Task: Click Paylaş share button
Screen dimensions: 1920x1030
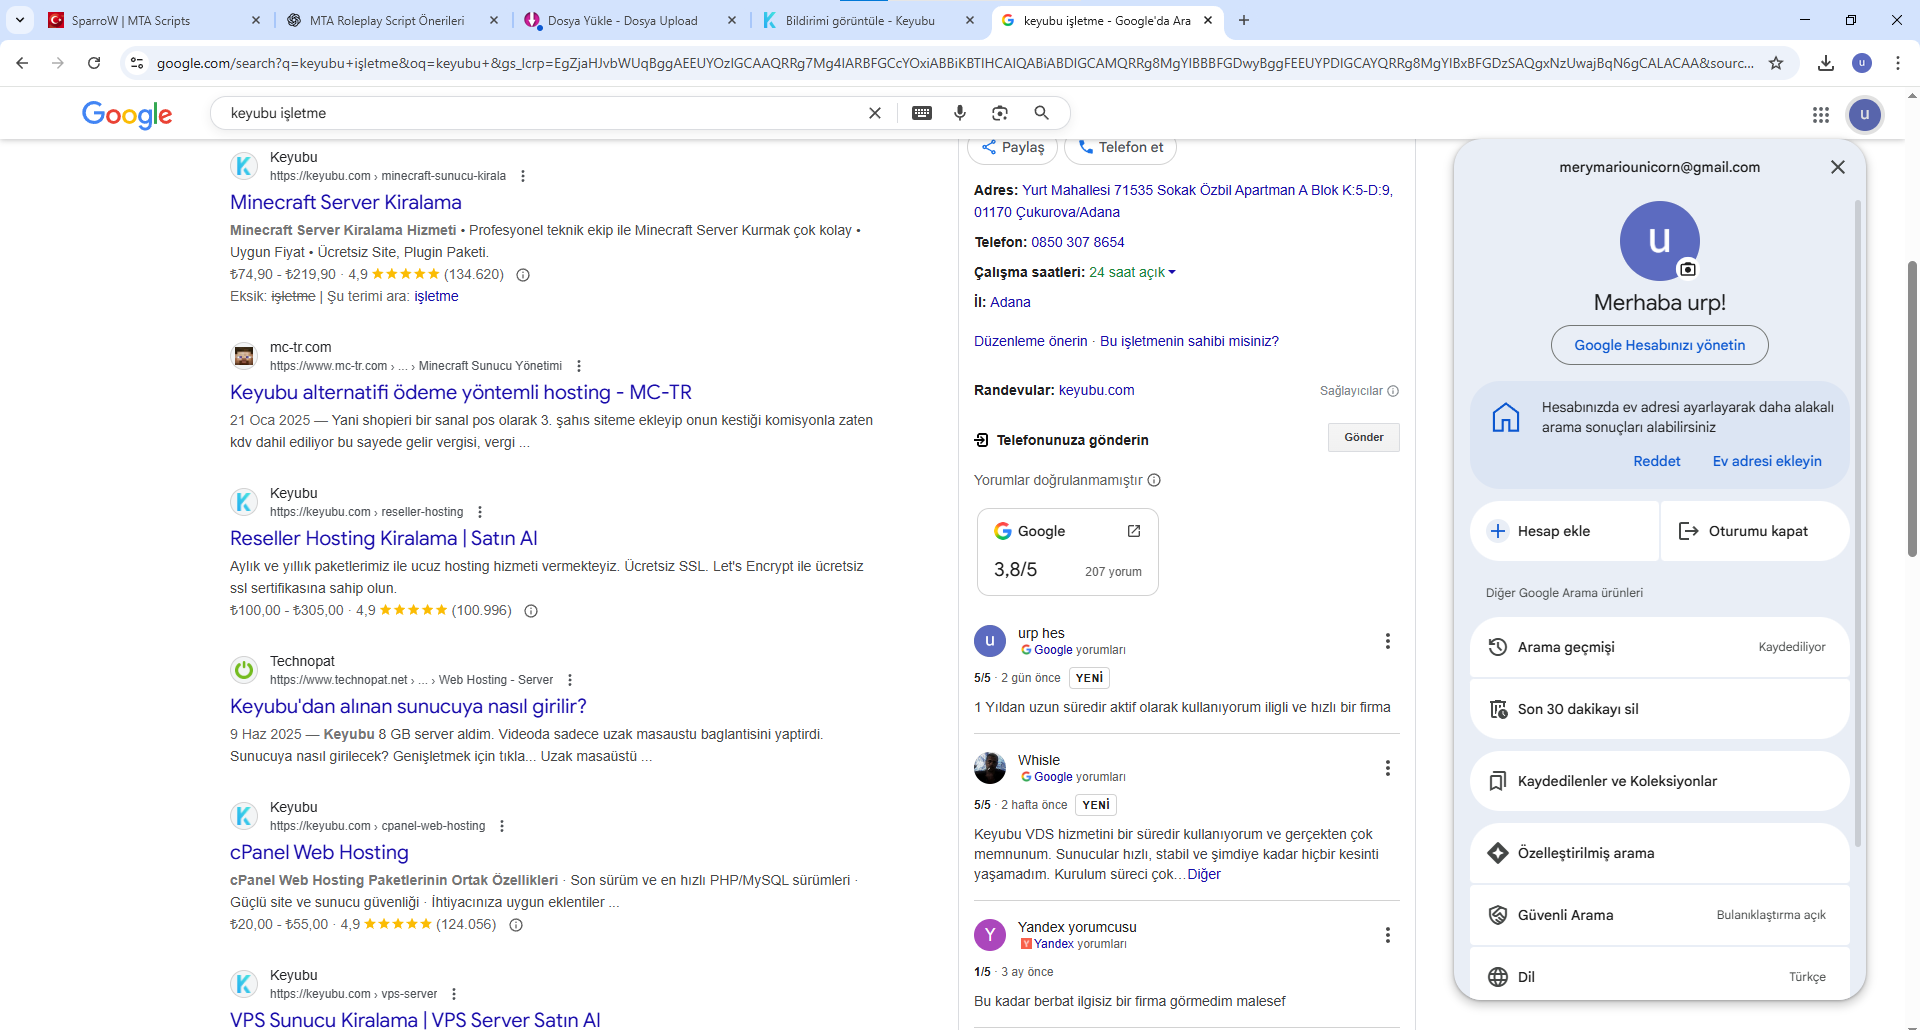Action: (1013, 147)
